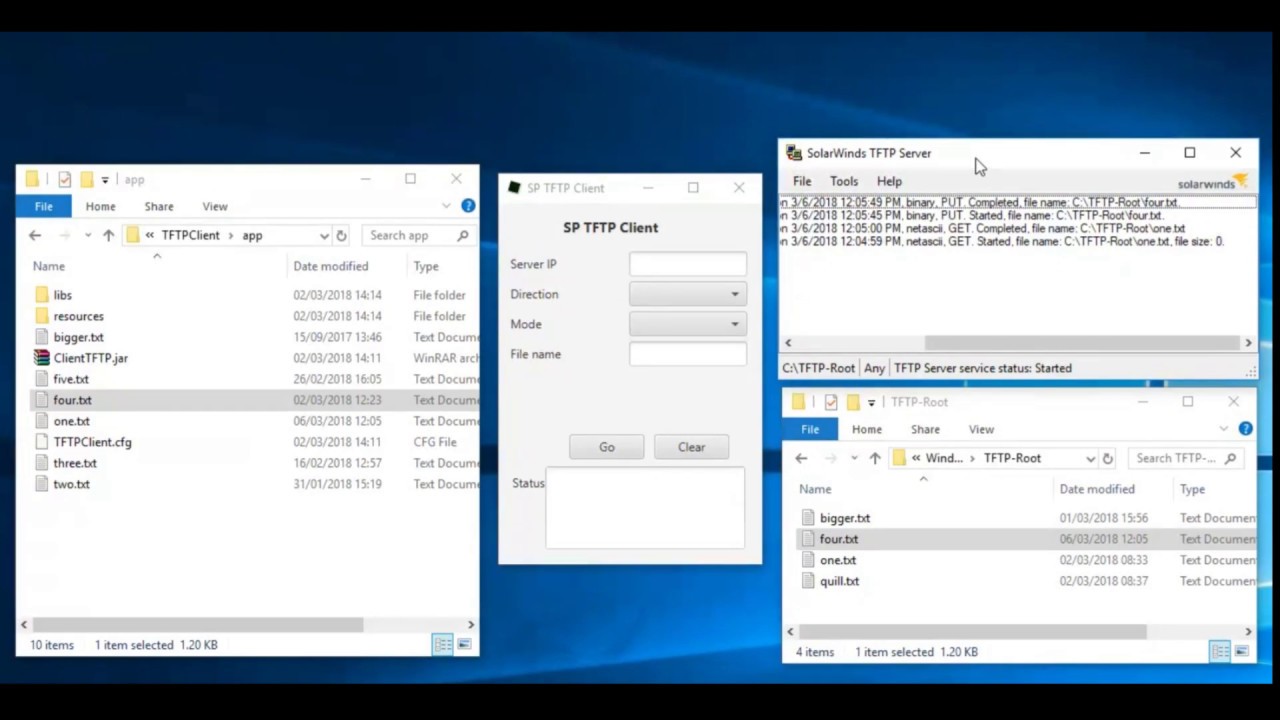Viewport: 1280px width, 720px height.
Task: Click properties quick access icon in TFTP-Root window
Action: [x=831, y=402]
